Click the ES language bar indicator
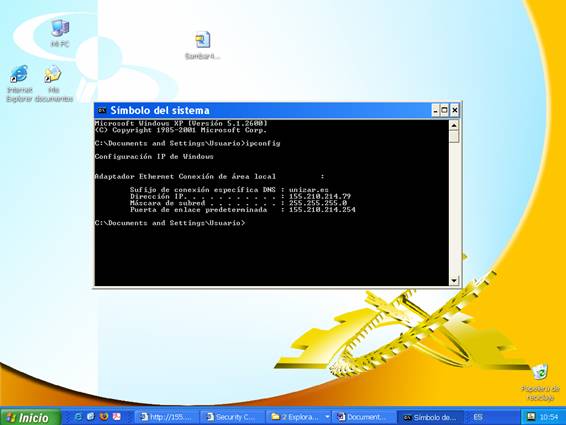 (478, 417)
